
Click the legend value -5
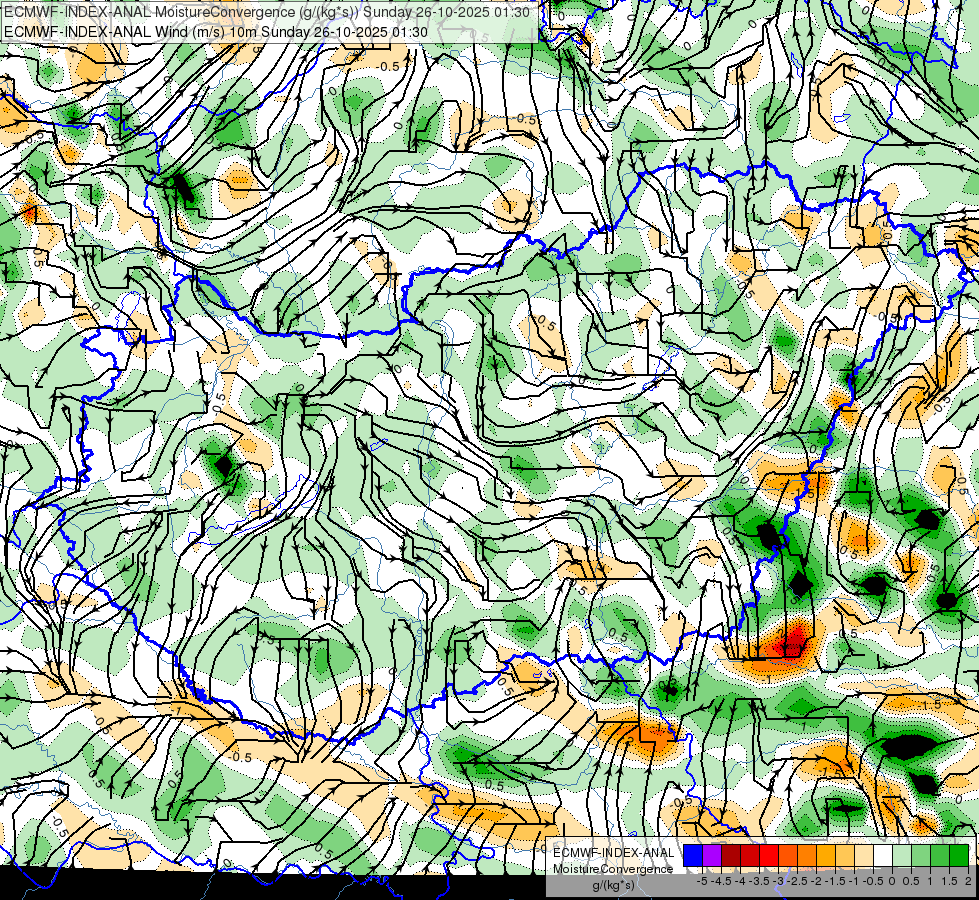tap(702, 881)
